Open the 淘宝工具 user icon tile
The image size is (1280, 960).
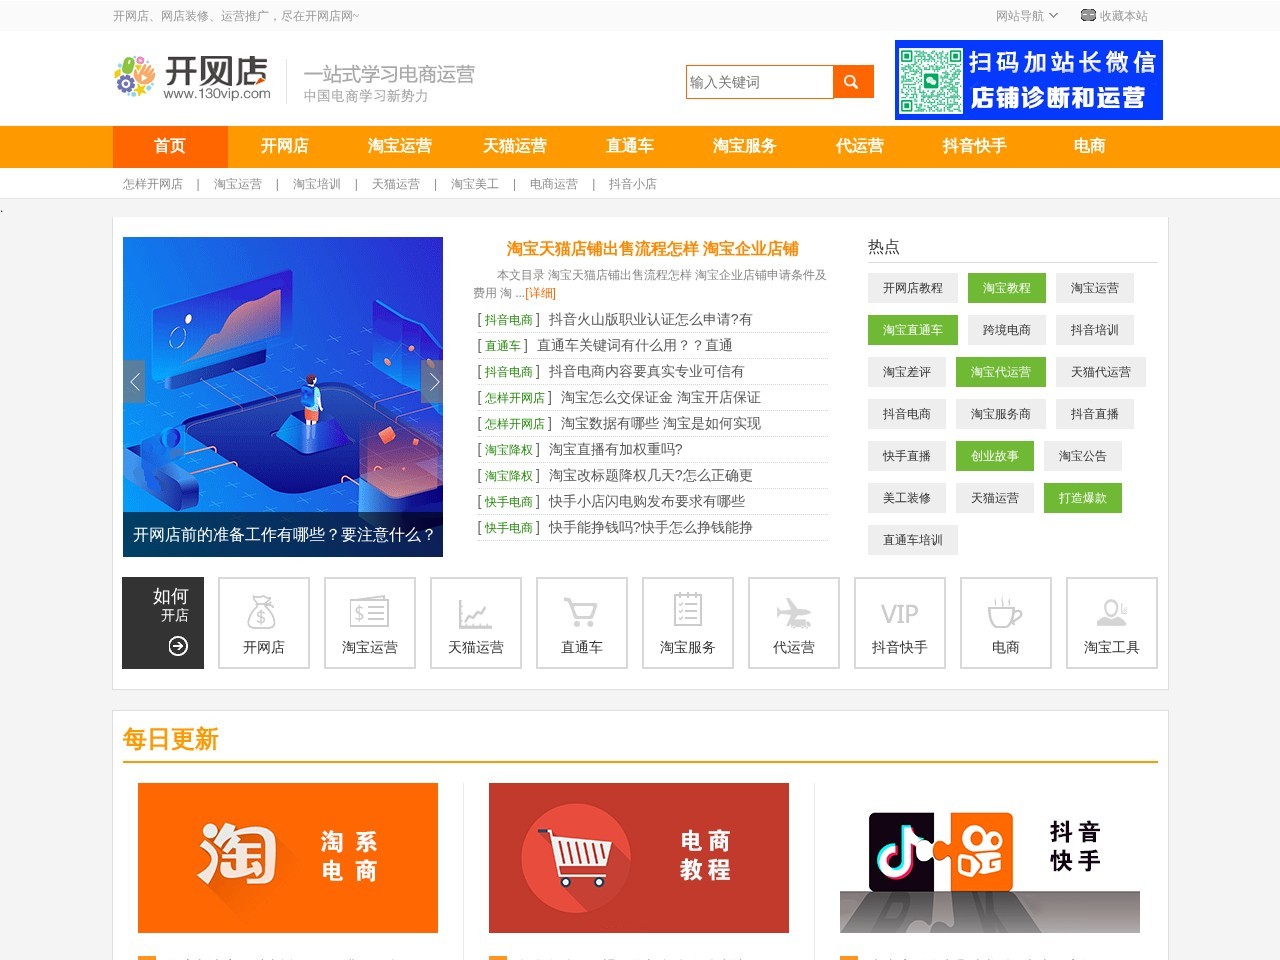tap(1112, 623)
